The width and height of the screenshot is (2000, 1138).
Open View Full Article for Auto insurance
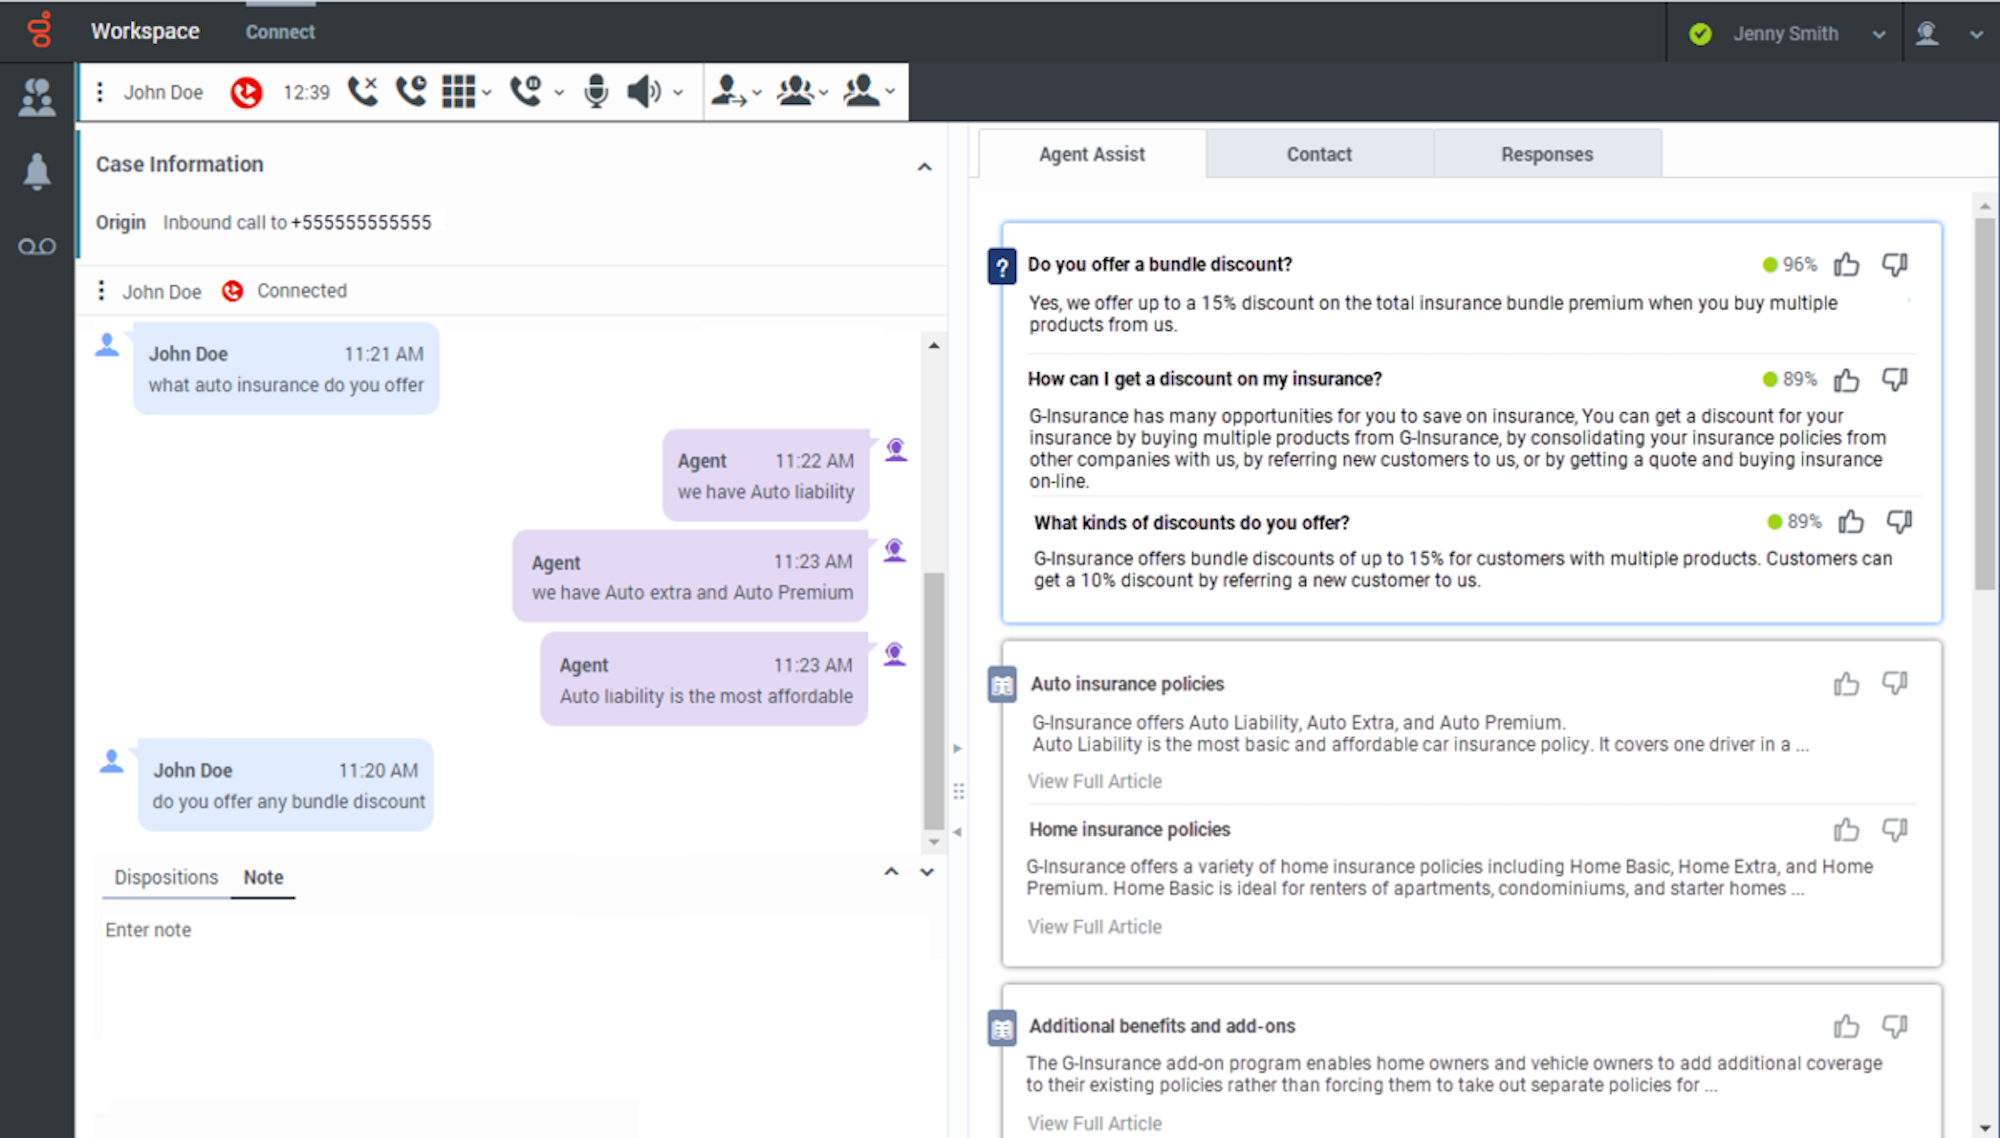[x=1095, y=781]
